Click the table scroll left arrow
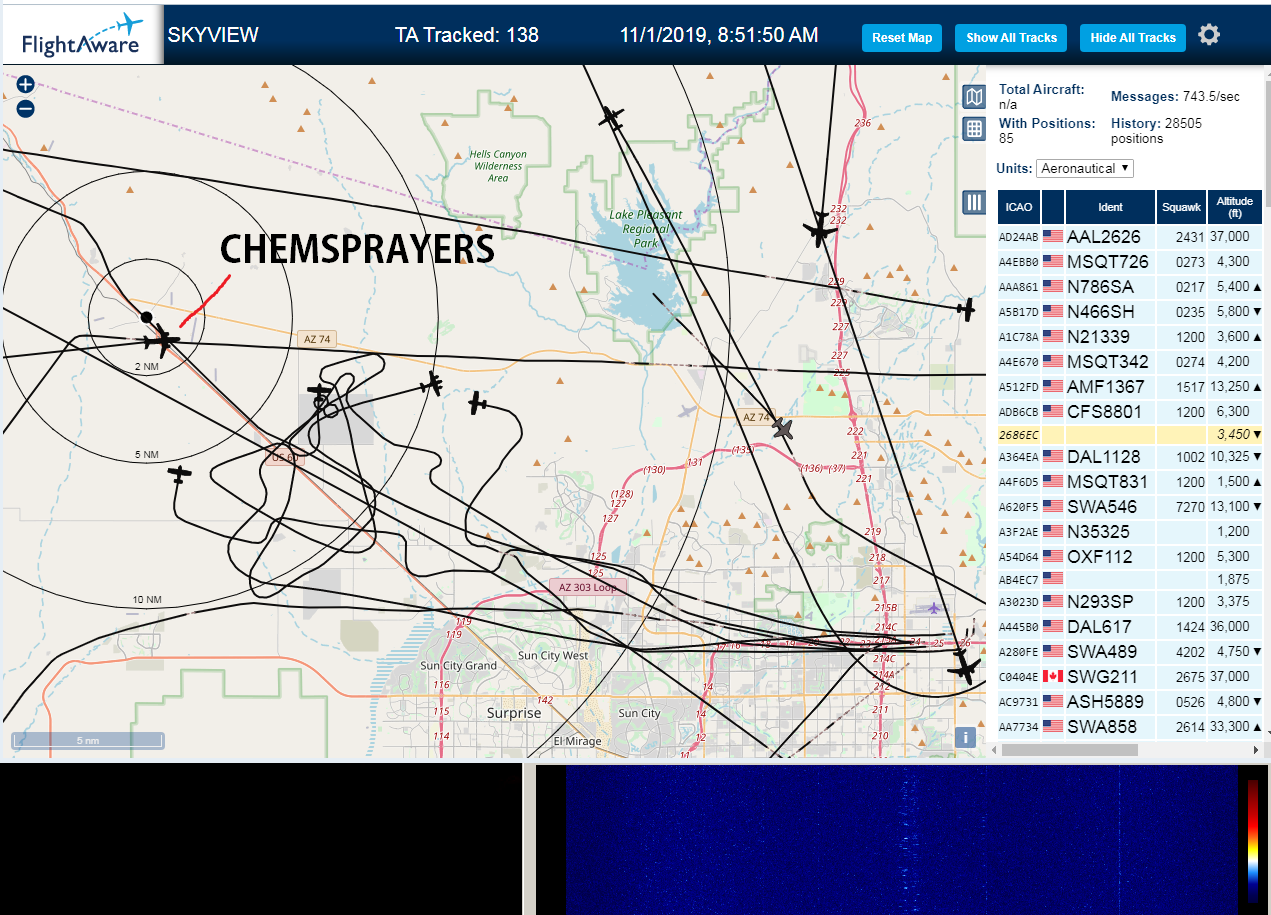 click(x=994, y=749)
